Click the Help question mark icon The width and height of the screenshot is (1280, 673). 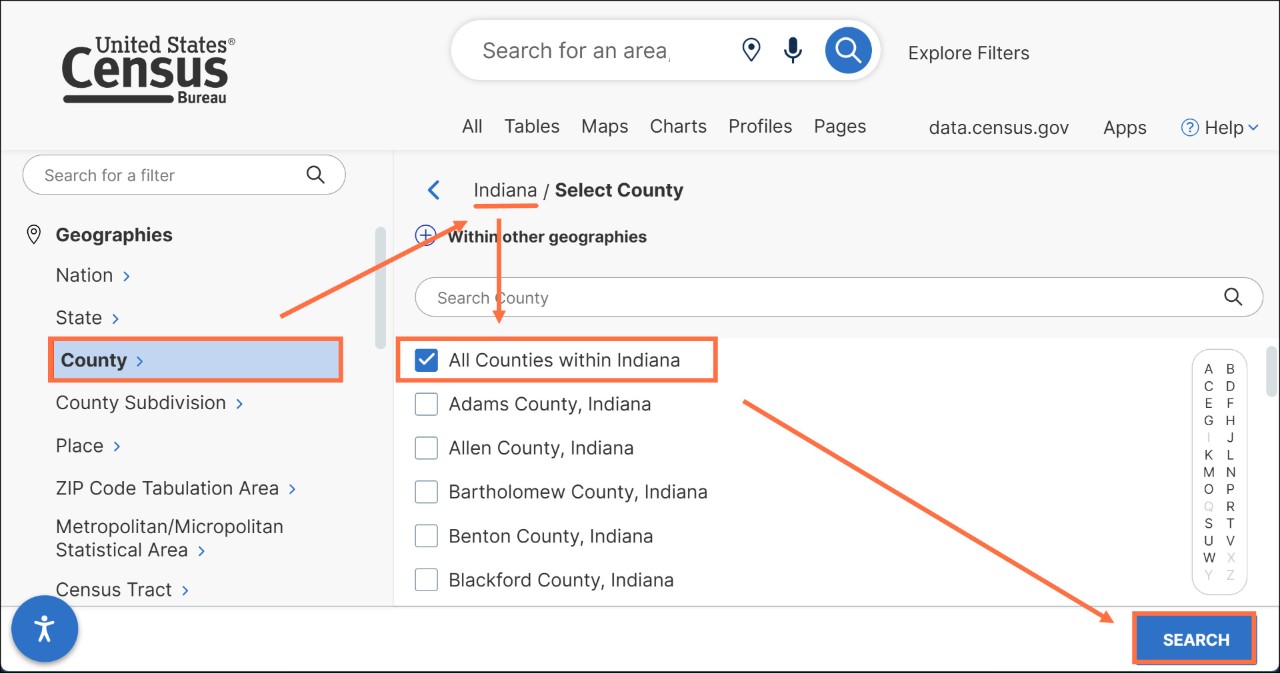pyautogui.click(x=1189, y=127)
